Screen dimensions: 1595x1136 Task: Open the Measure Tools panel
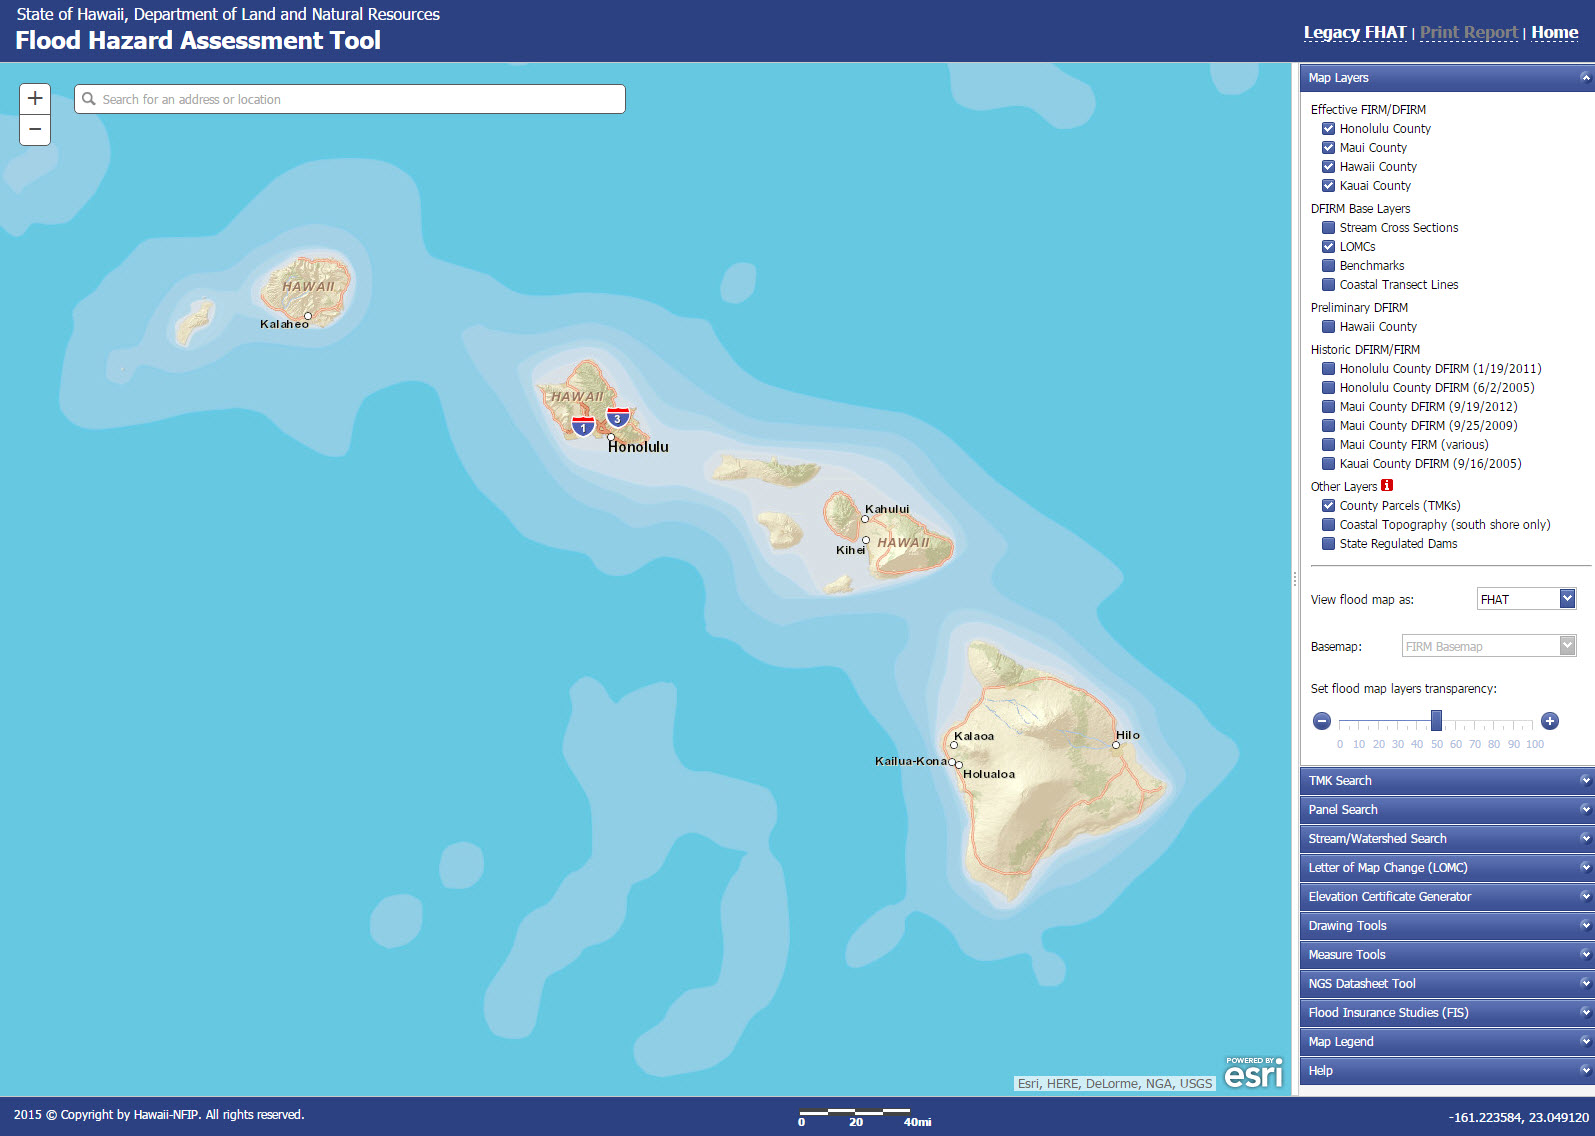pyautogui.click(x=1445, y=955)
